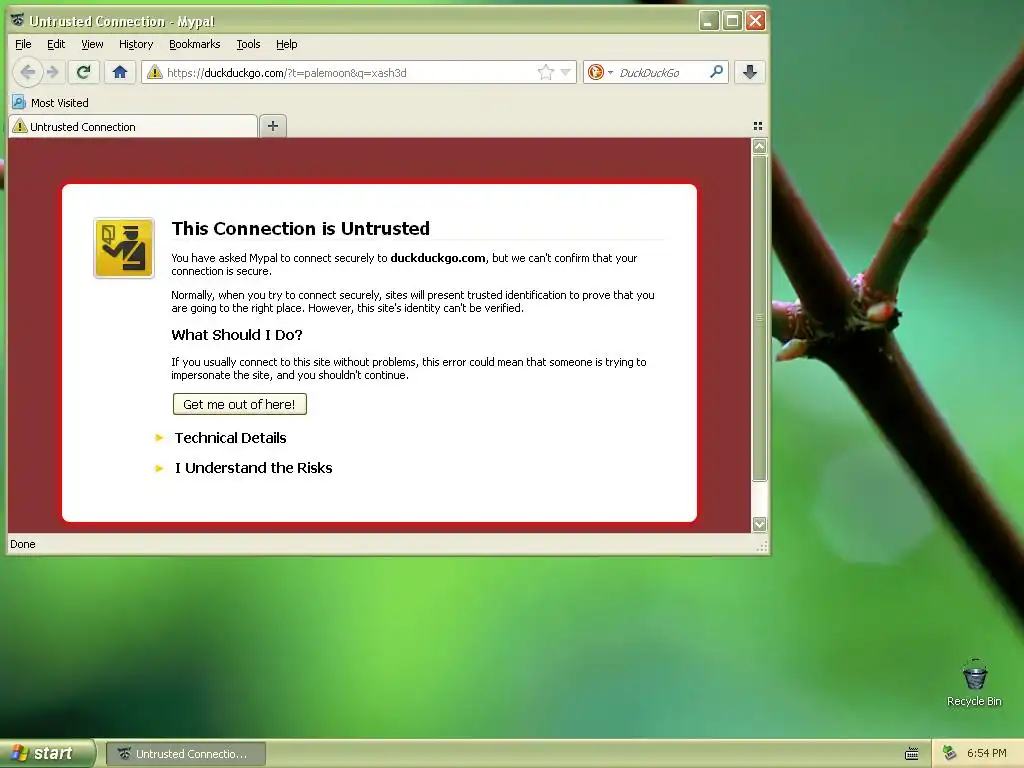Open the Edit menu
Viewport: 1024px width, 768px height.
point(56,44)
